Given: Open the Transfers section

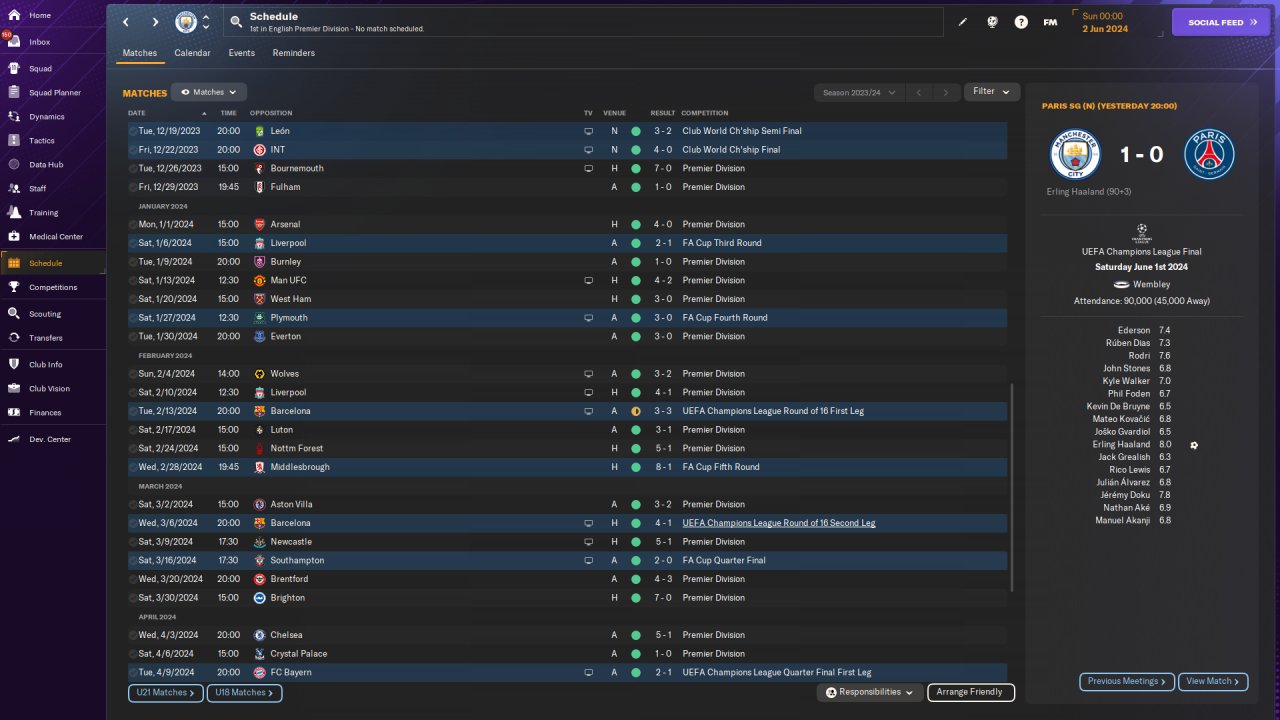Looking at the screenshot, I should 46,338.
